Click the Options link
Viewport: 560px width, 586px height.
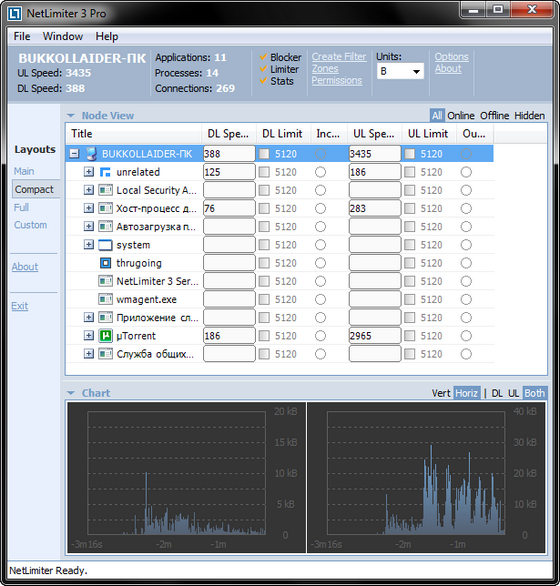[451, 57]
